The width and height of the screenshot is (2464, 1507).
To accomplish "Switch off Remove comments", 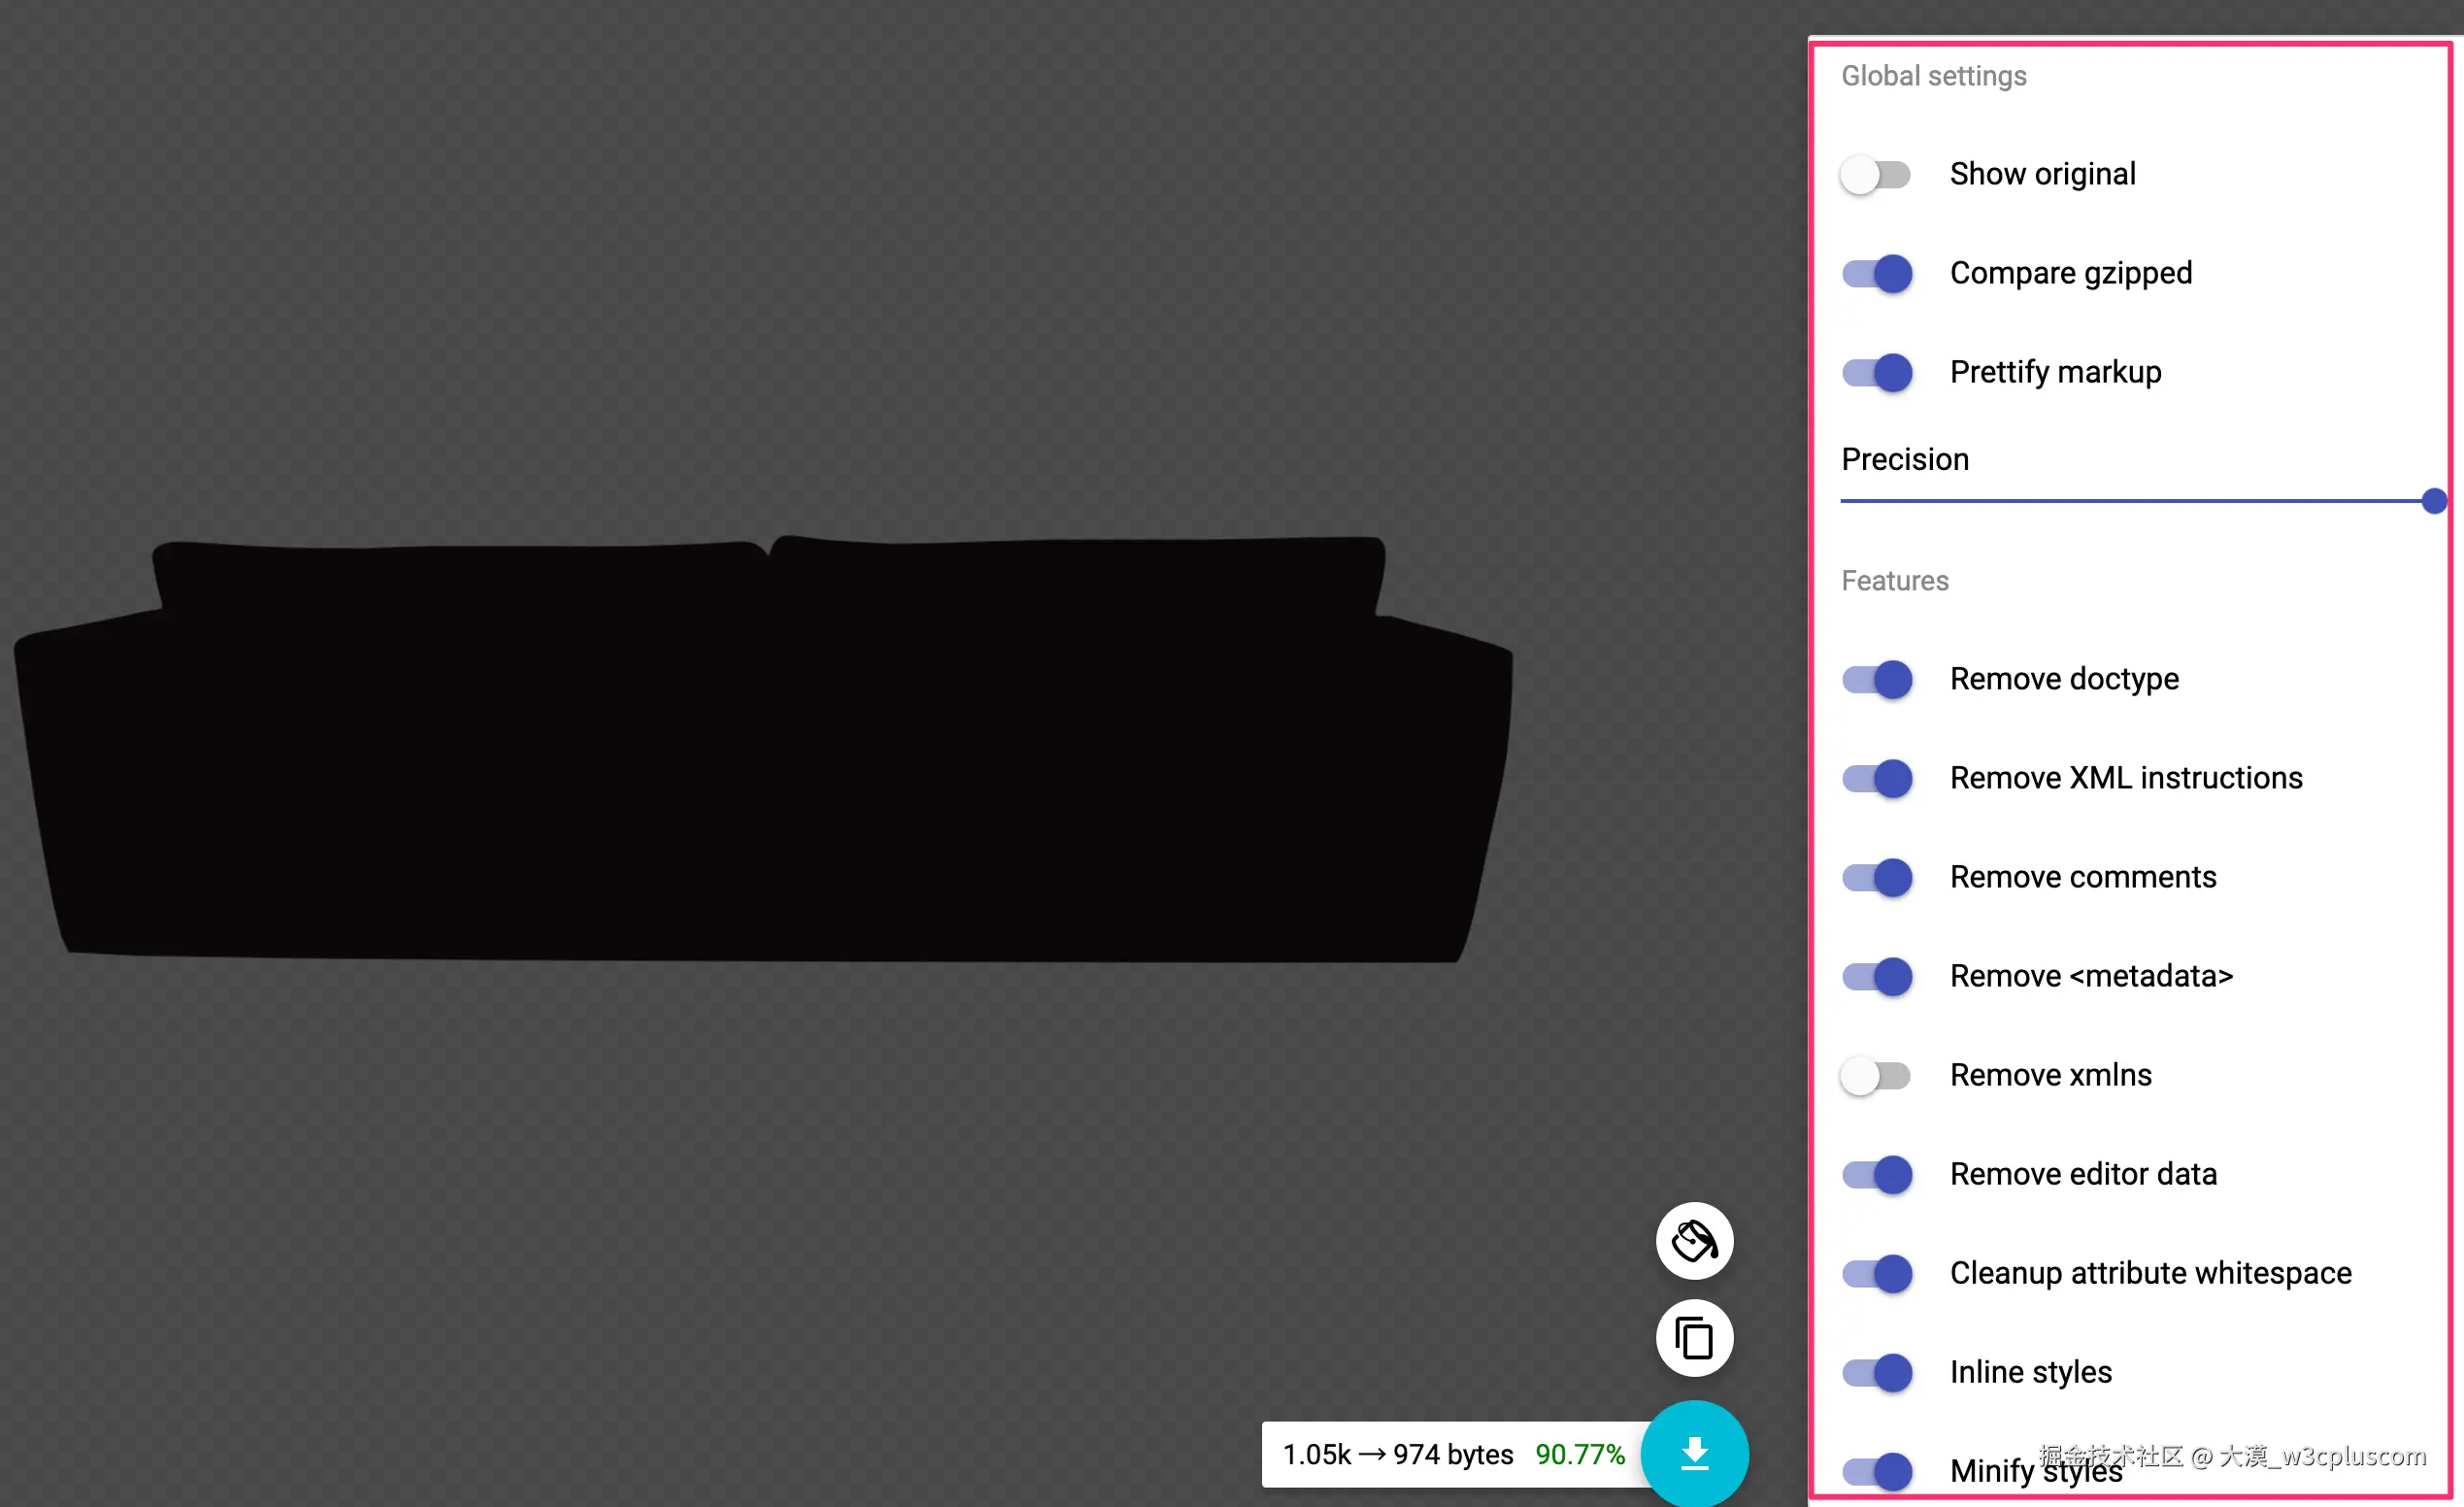I will point(1877,878).
